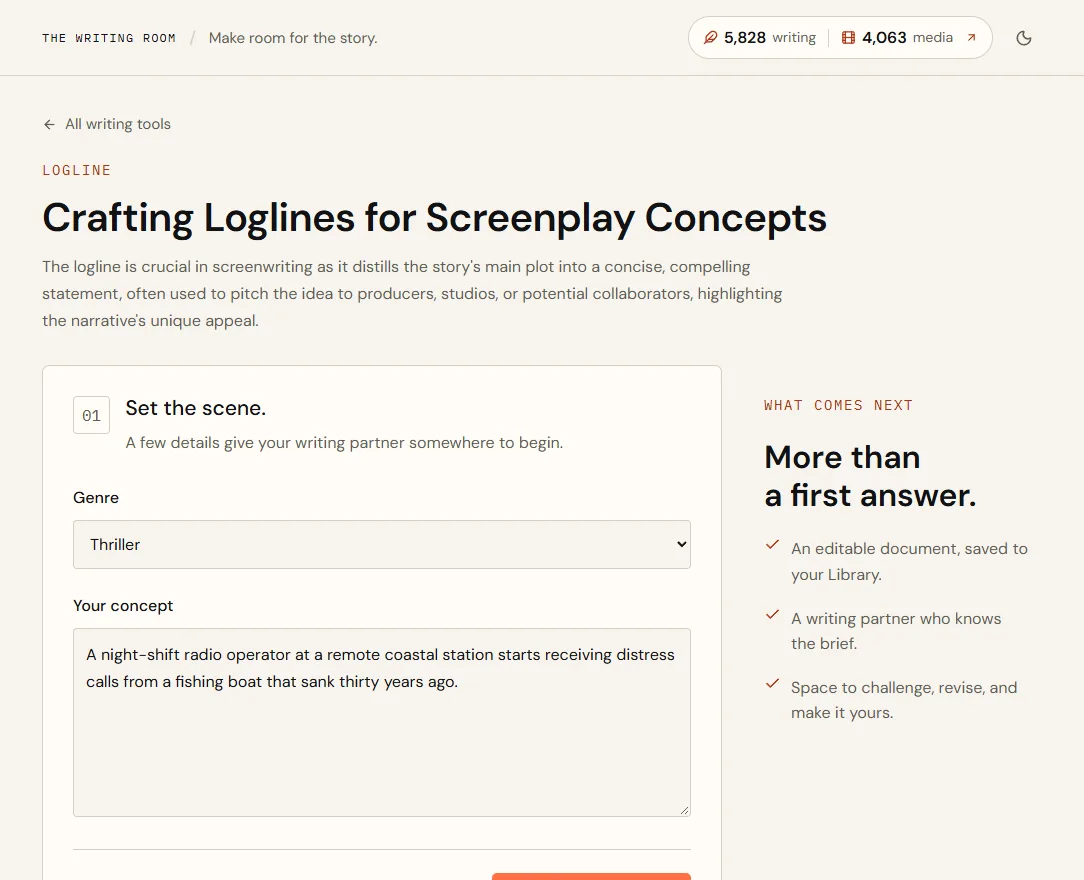Click the checkmark beside 'Space to challenge'
Screen dimensions: 1084x880
point(773,684)
